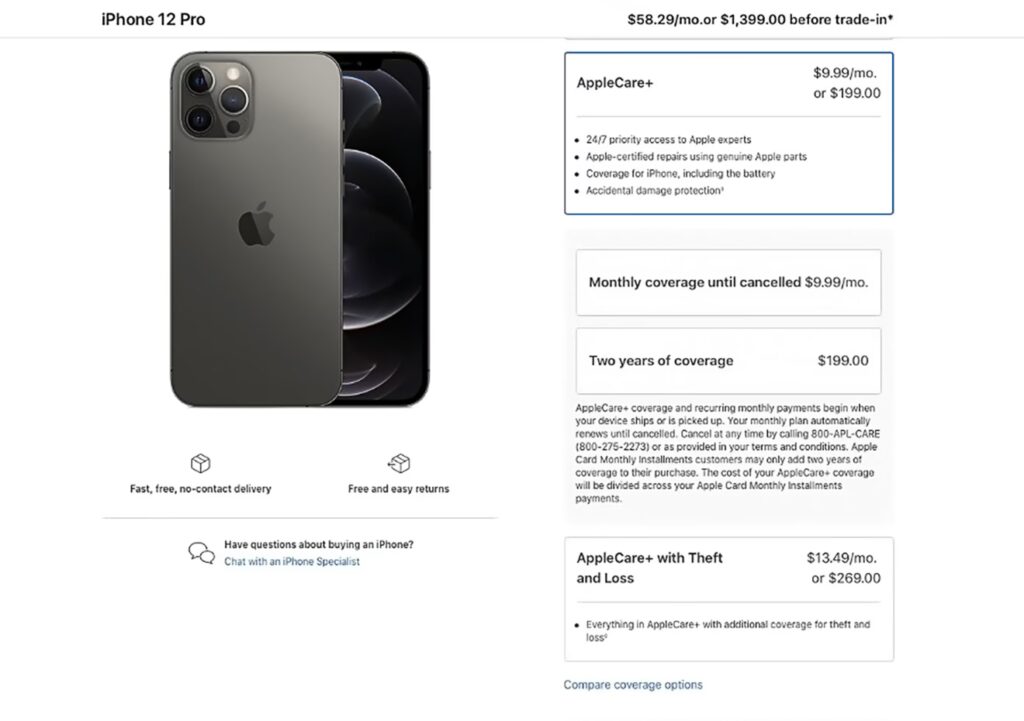Click the Have questions about buying an iPhone text
Viewport: 1024px width, 721px height.
pos(318,545)
